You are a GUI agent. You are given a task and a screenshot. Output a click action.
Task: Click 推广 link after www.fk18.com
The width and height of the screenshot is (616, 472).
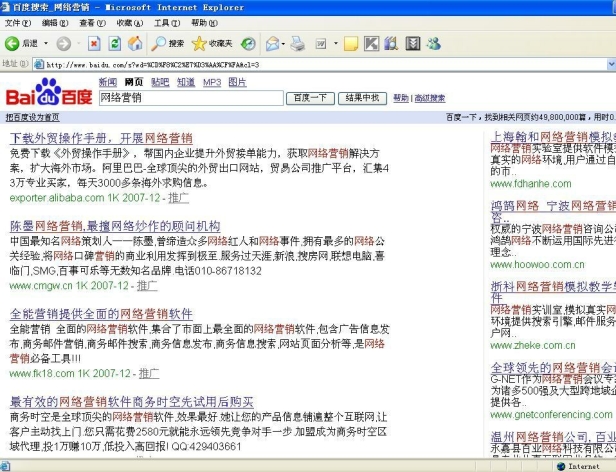pos(149,373)
